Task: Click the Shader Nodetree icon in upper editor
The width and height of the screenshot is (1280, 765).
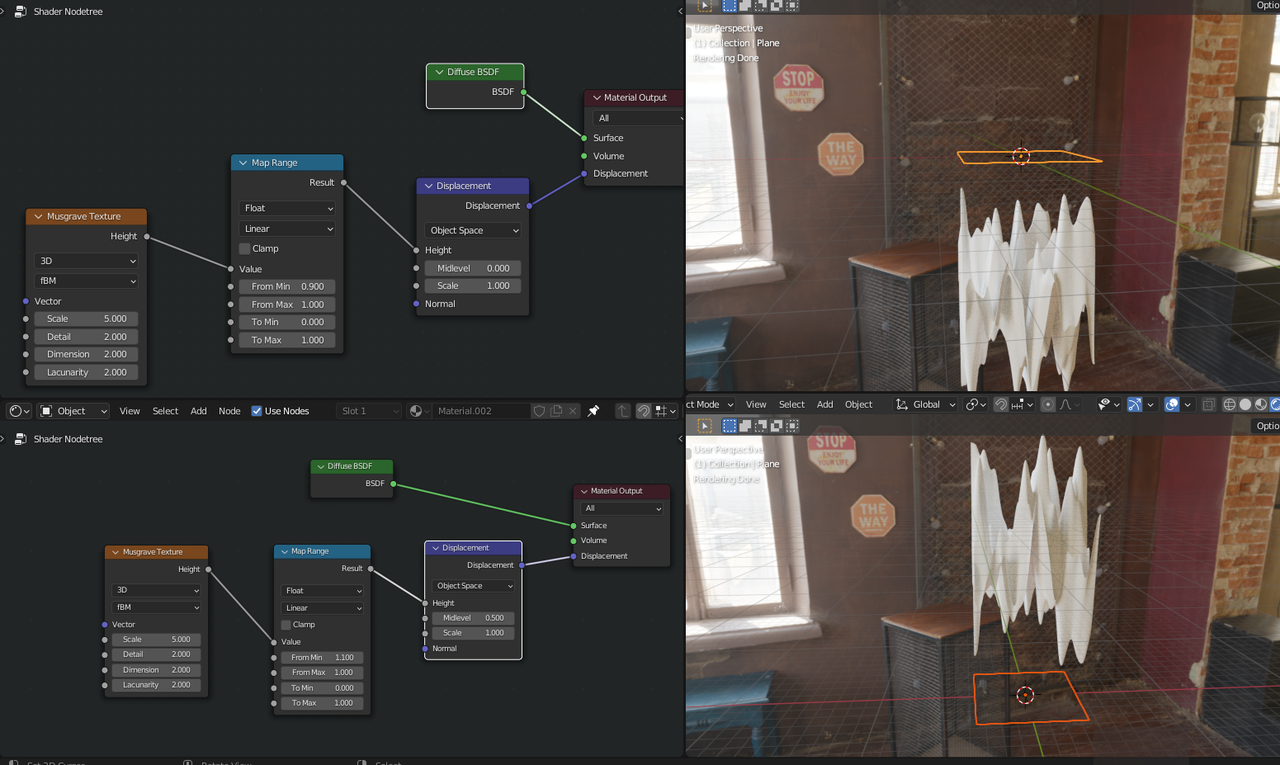Action: tap(20, 12)
